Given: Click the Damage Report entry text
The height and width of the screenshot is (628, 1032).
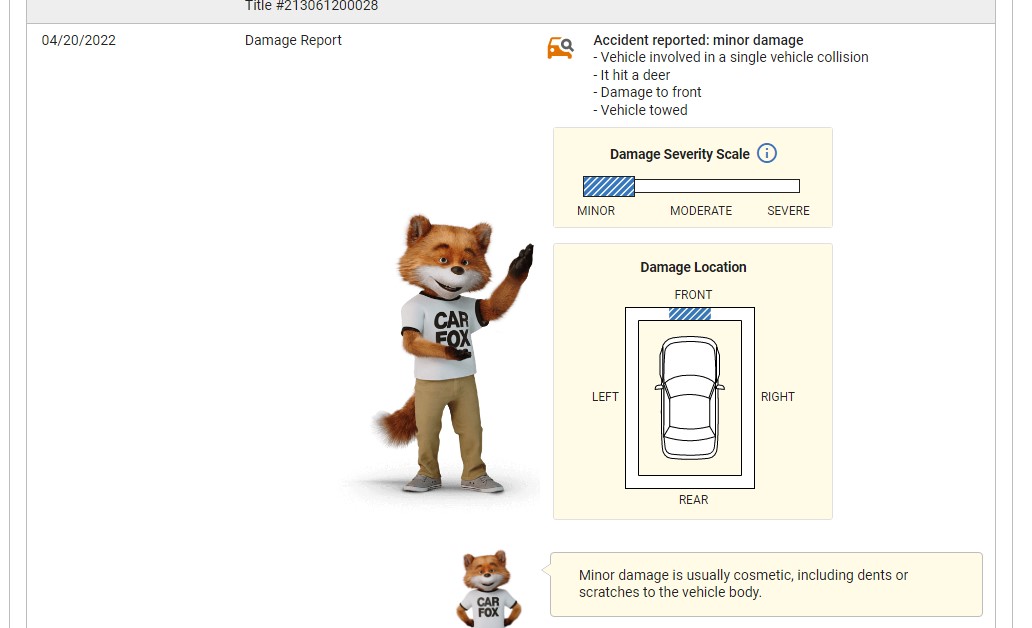Looking at the screenshot, I should point(293,41).
